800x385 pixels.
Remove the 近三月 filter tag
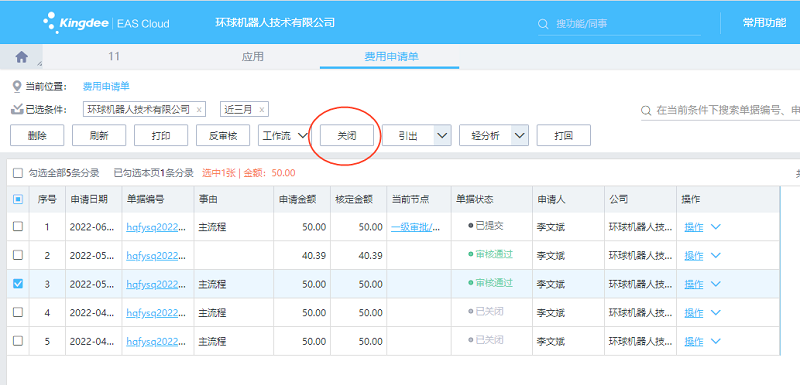click(261, 109)
